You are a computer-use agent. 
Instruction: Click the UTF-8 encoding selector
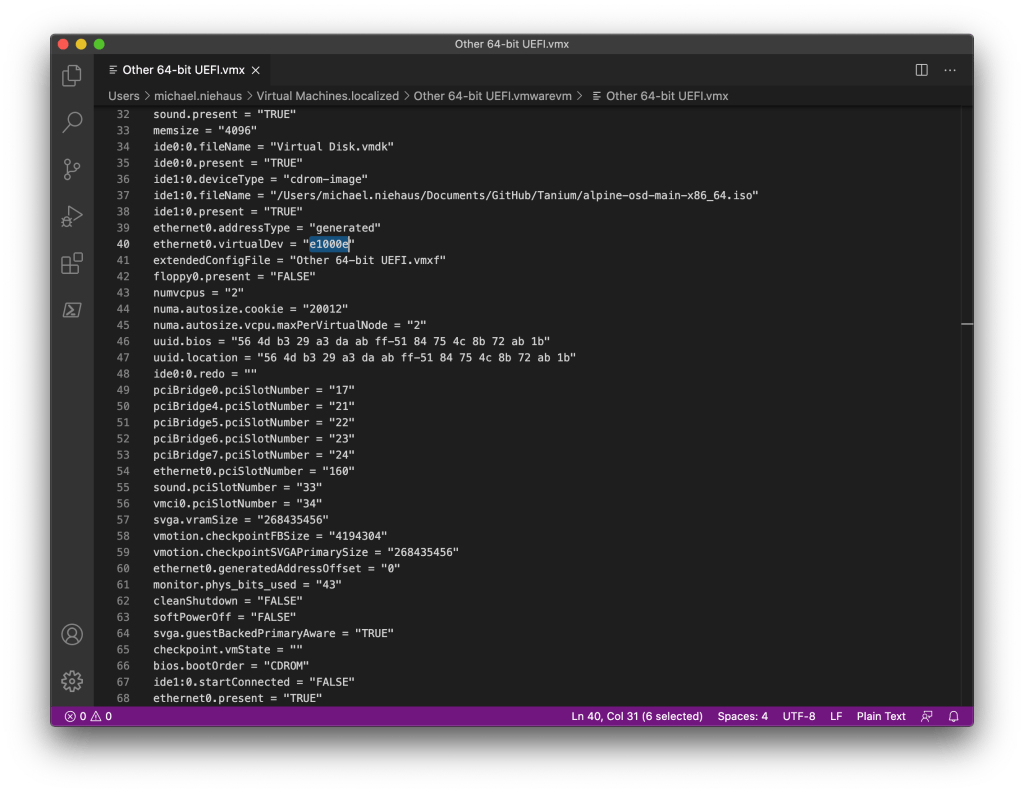[798, 716]
